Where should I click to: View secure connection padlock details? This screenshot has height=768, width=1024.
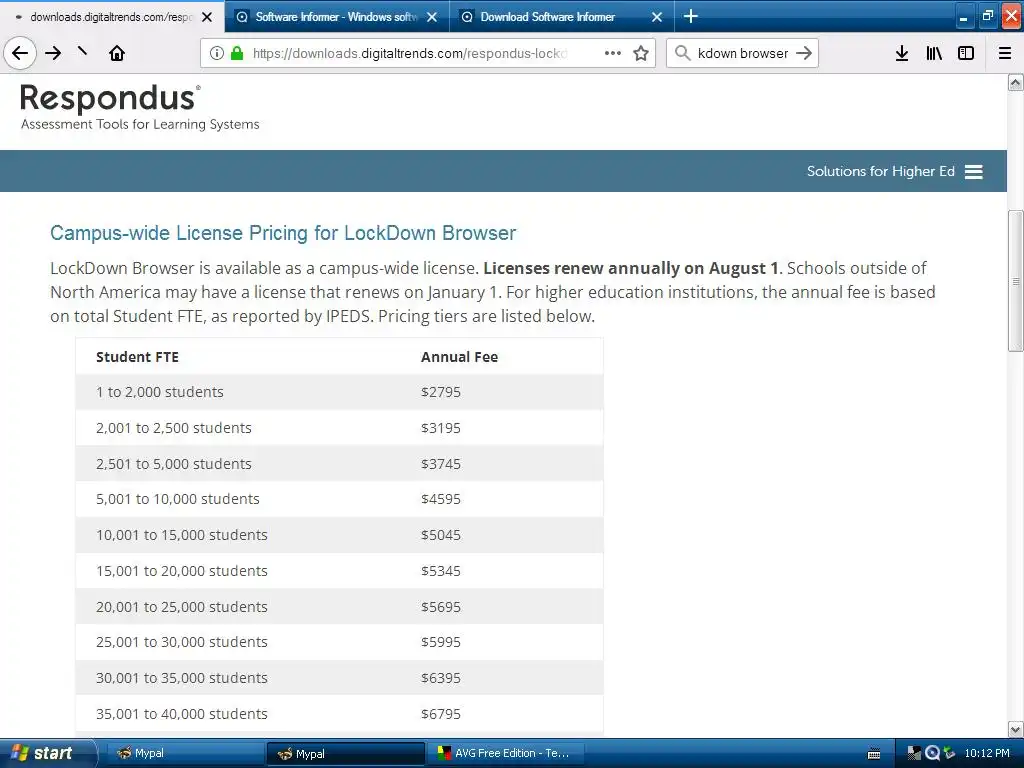pyautogui.click(x=237, y=53)
